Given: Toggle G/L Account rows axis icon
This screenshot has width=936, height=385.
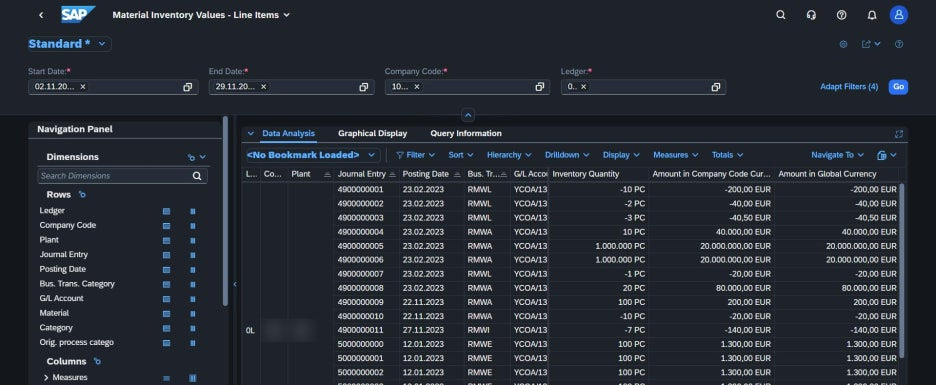Looking at the screenshot, I should click(167, 299).
